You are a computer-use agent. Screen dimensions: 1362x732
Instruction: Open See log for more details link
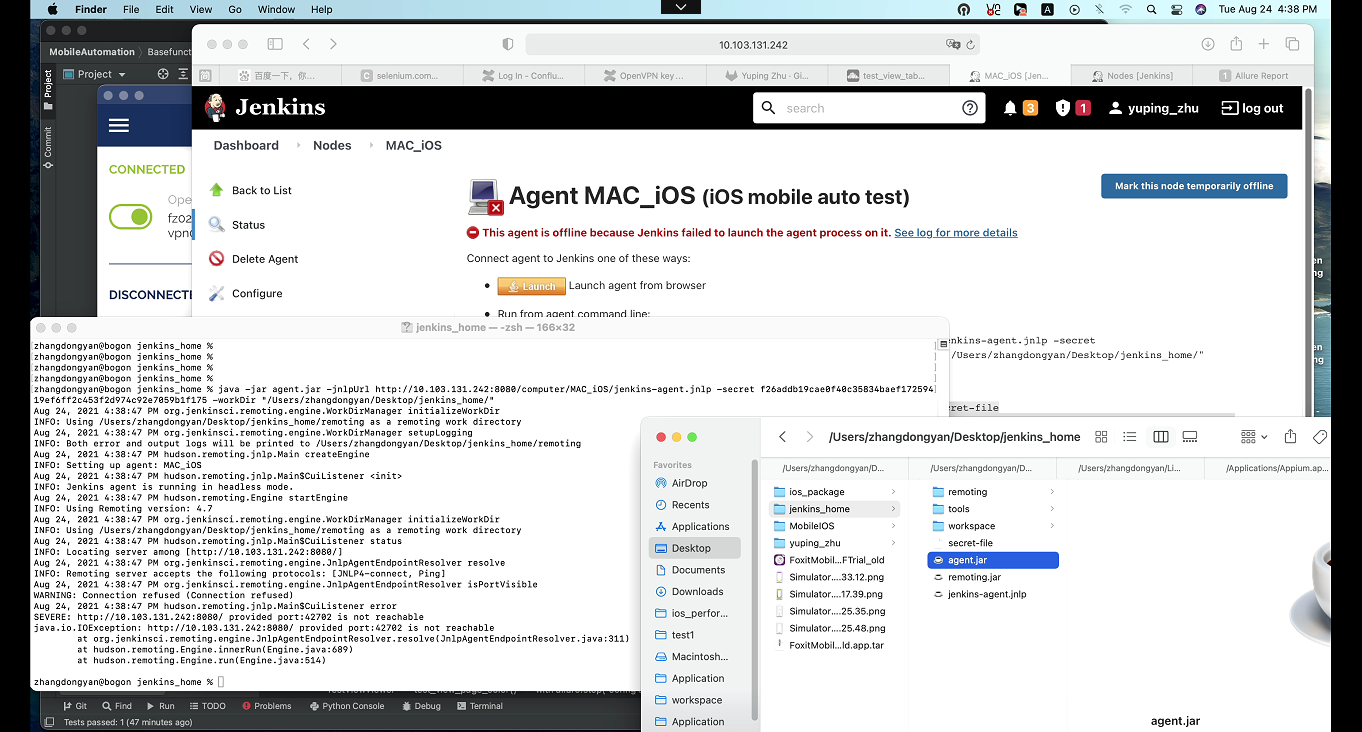coord(955,233)
